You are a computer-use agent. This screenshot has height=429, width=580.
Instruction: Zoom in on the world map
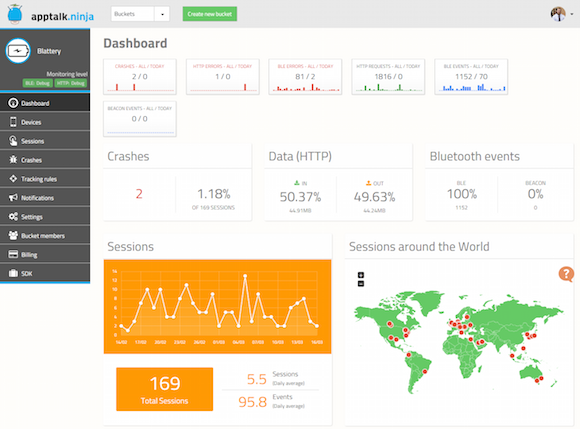point(361,275)
